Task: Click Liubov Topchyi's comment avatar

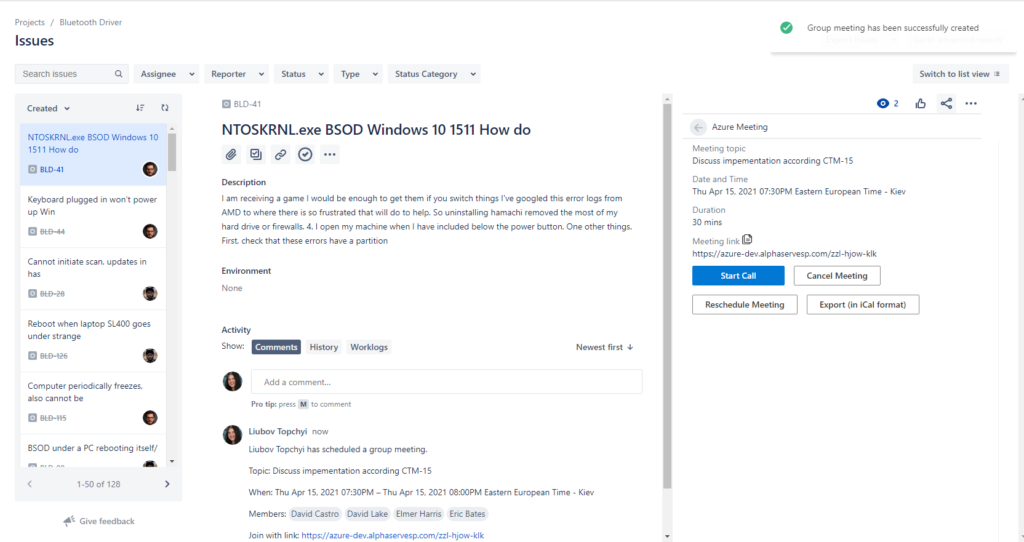Action: 232,434
